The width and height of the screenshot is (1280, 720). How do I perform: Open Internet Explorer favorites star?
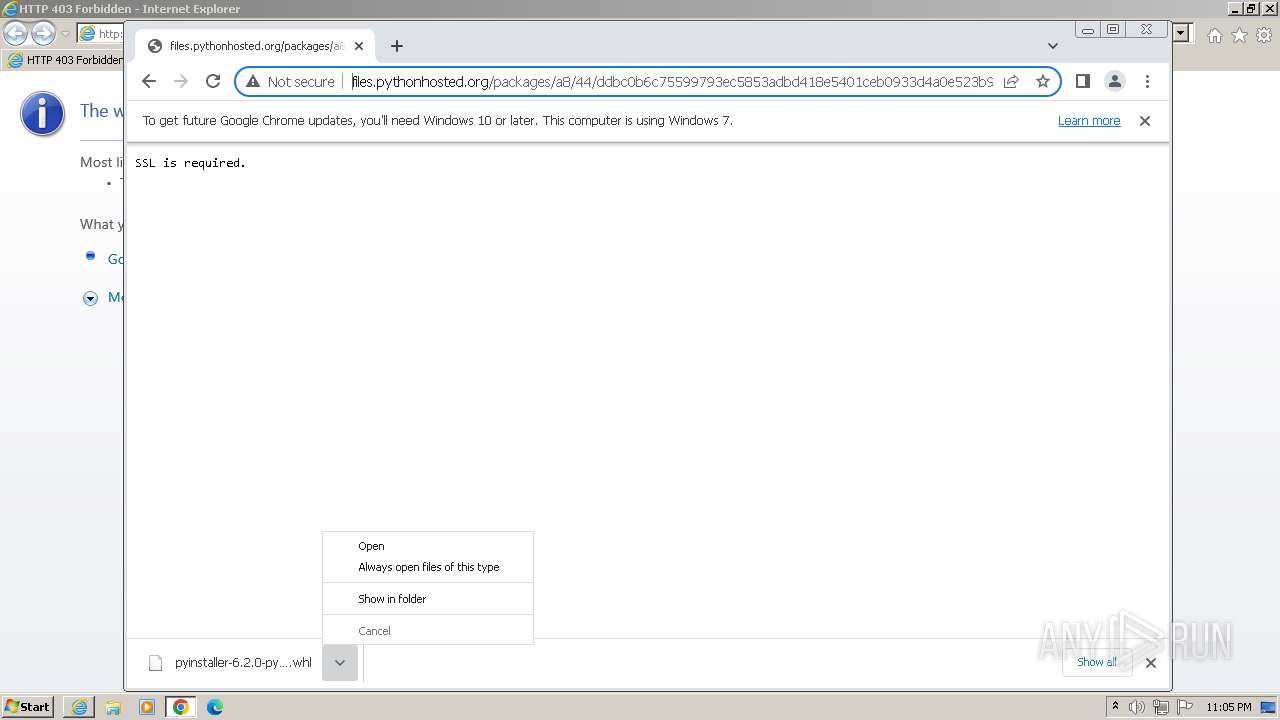click(x=1239, y=35)
